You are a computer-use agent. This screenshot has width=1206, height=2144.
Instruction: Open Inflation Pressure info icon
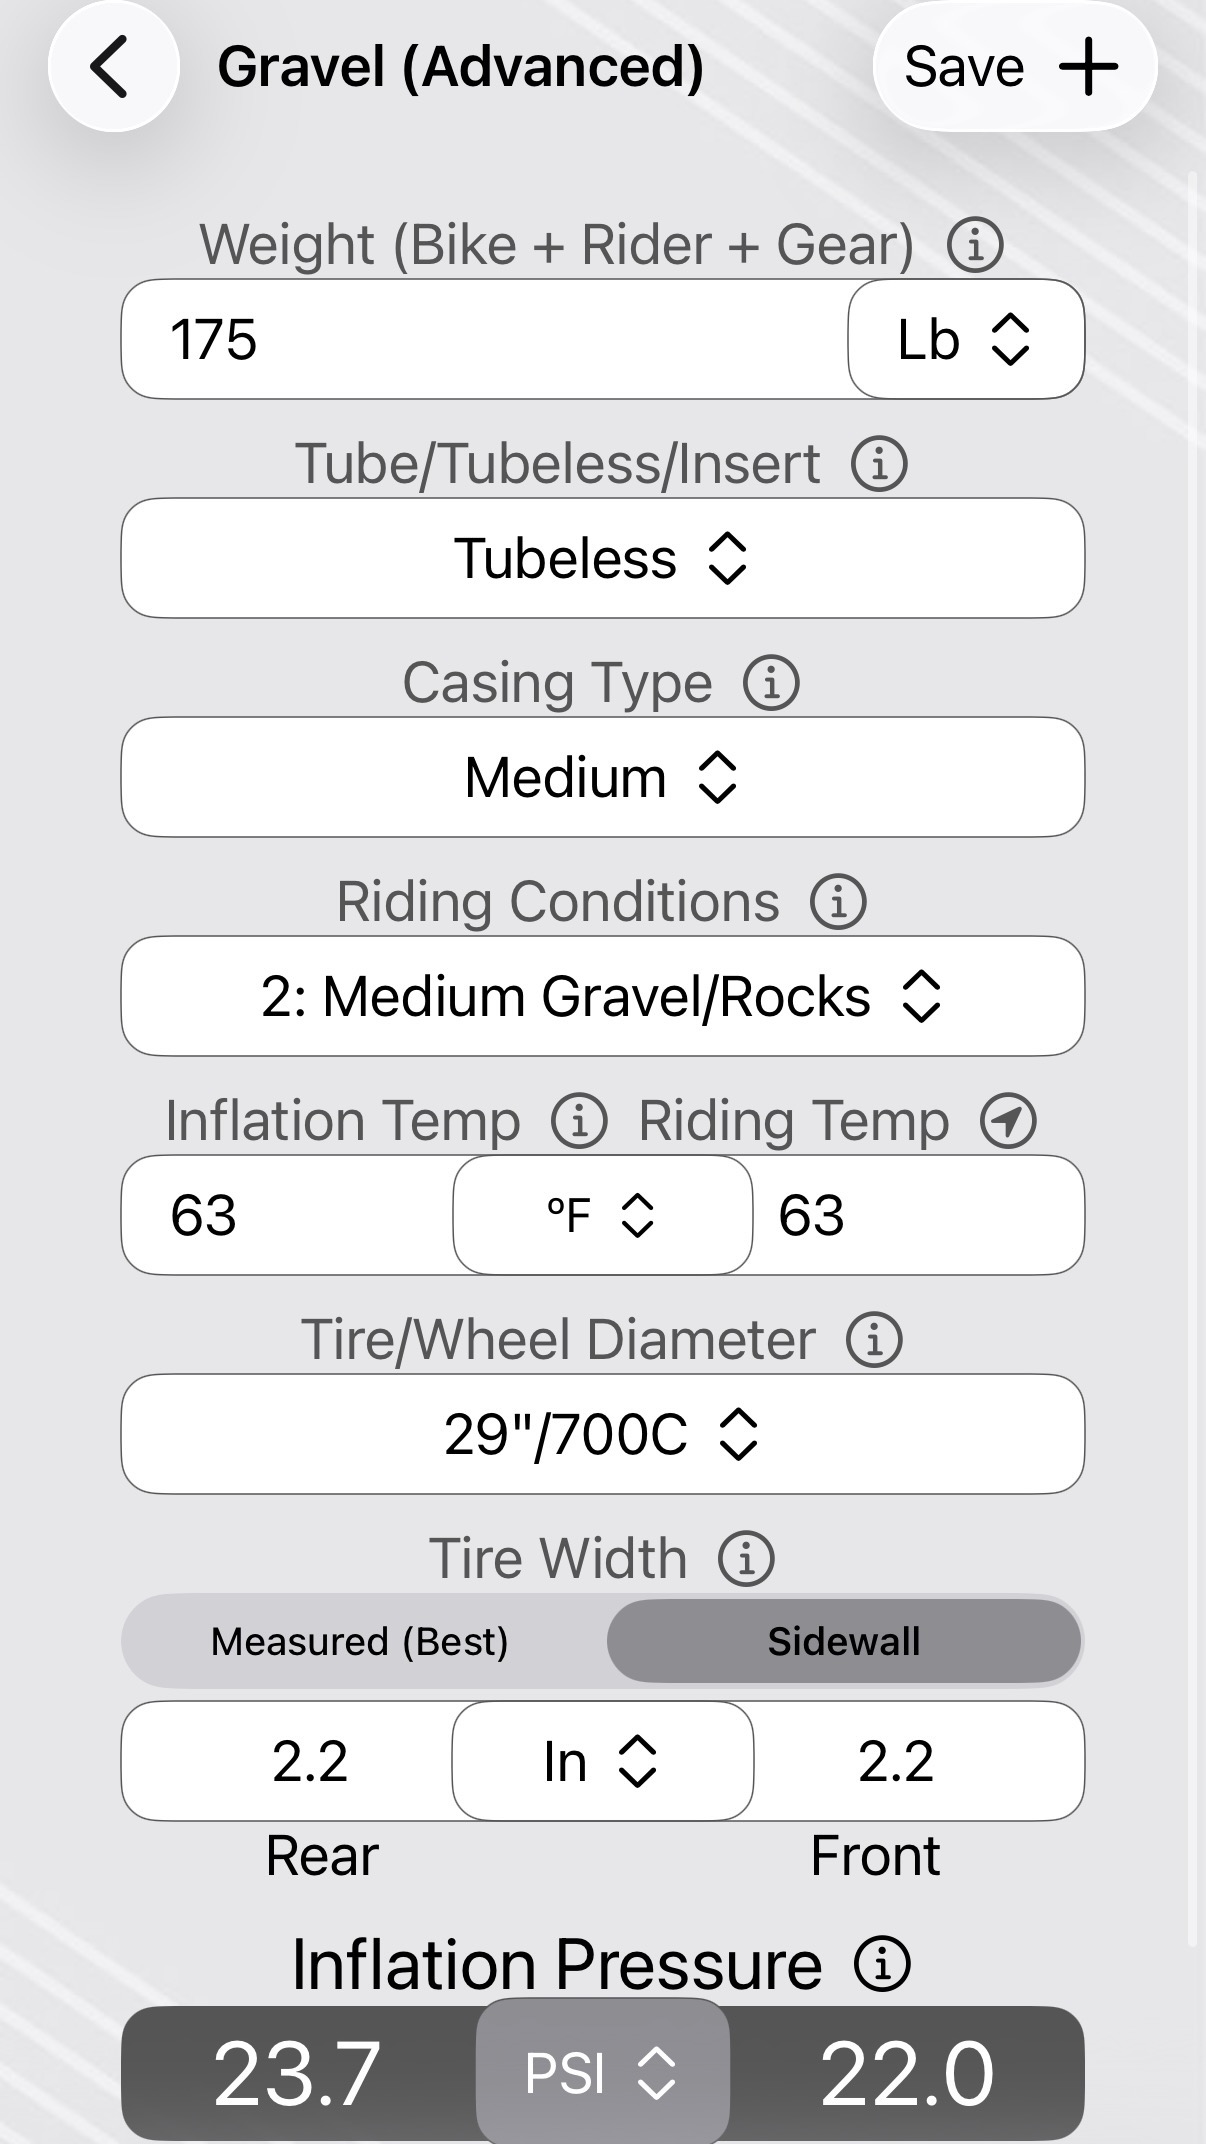coord(882,1963)
